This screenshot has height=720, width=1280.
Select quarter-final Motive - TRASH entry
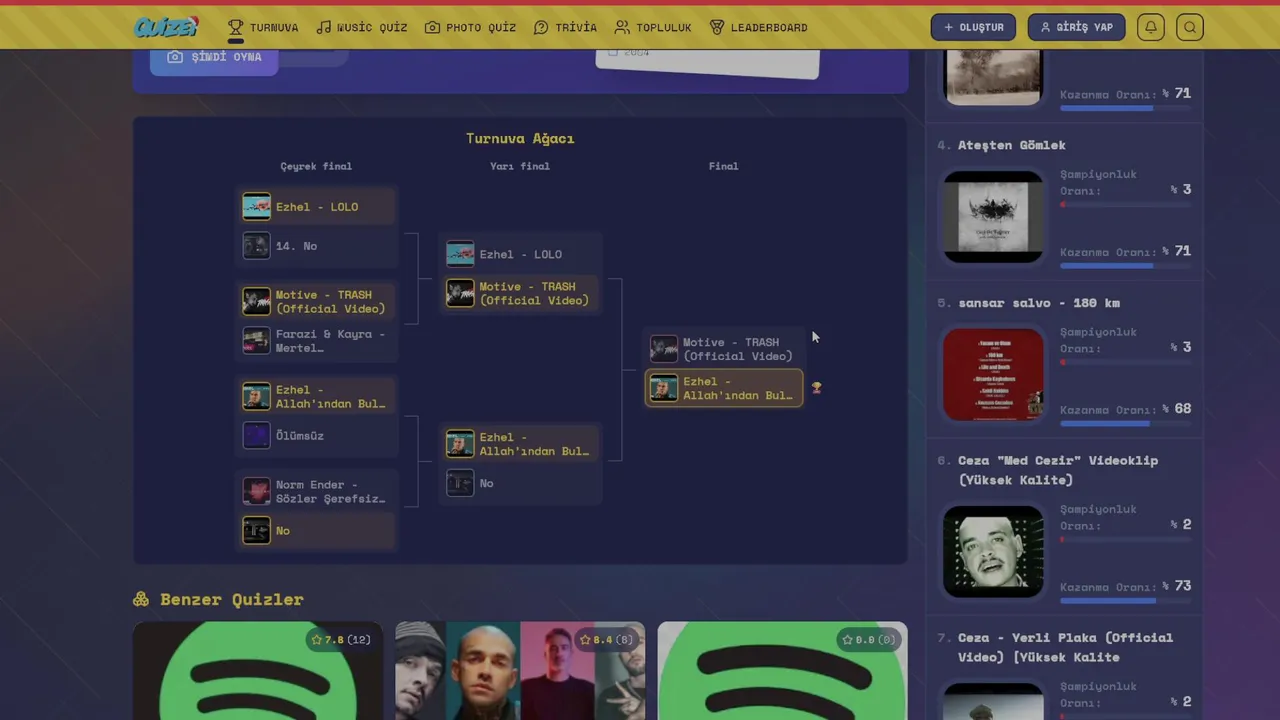click(x=317, y=301)
